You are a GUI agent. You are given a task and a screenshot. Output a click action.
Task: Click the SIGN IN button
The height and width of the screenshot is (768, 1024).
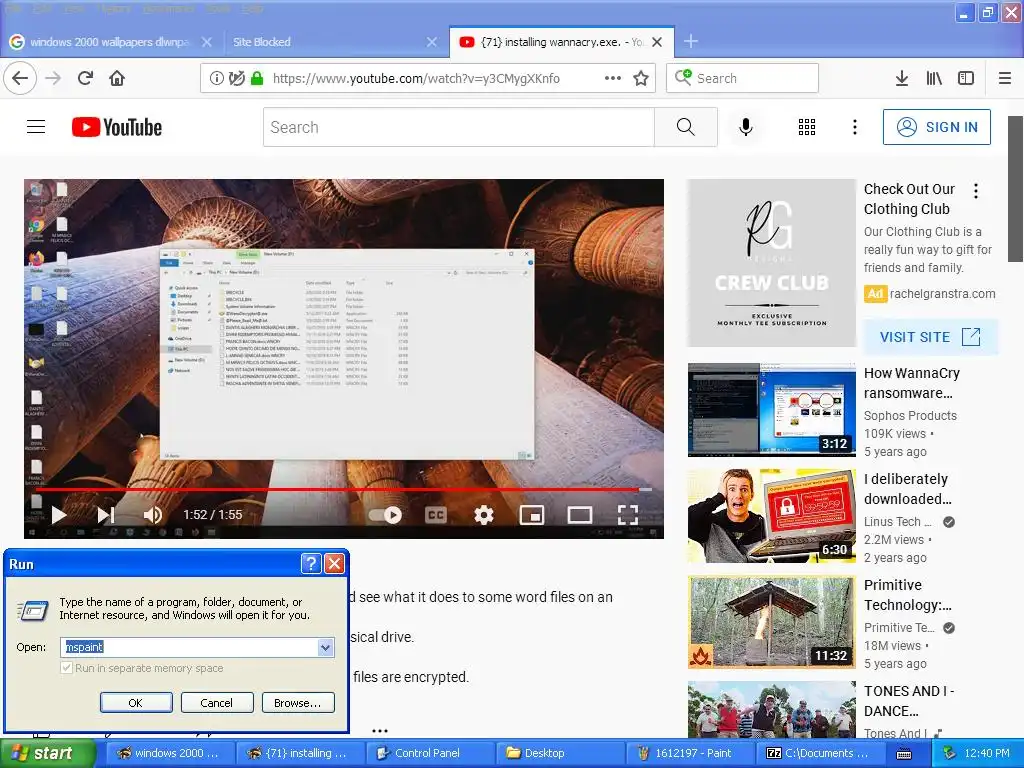(936, 127)
